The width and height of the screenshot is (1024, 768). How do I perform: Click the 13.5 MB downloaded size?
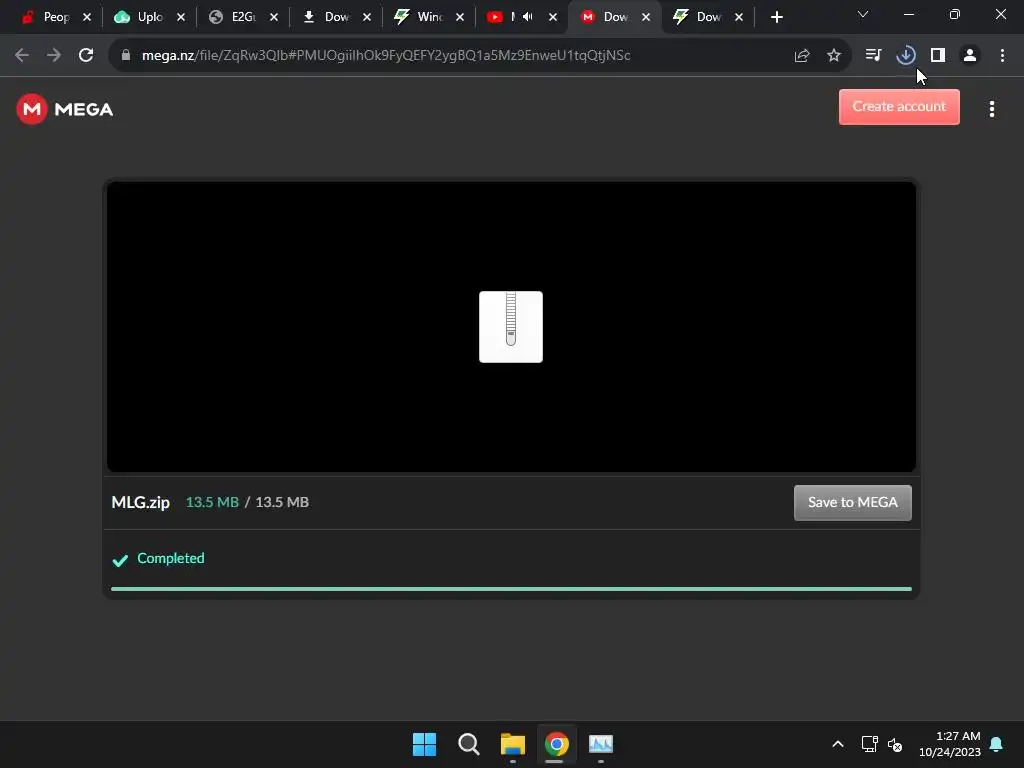212,502
